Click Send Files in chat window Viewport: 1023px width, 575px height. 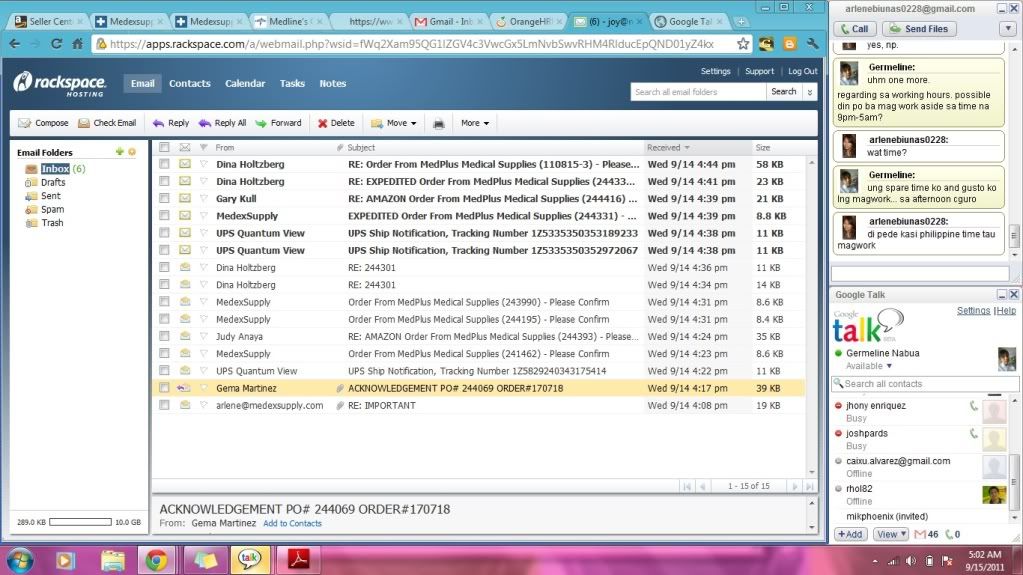919,29
